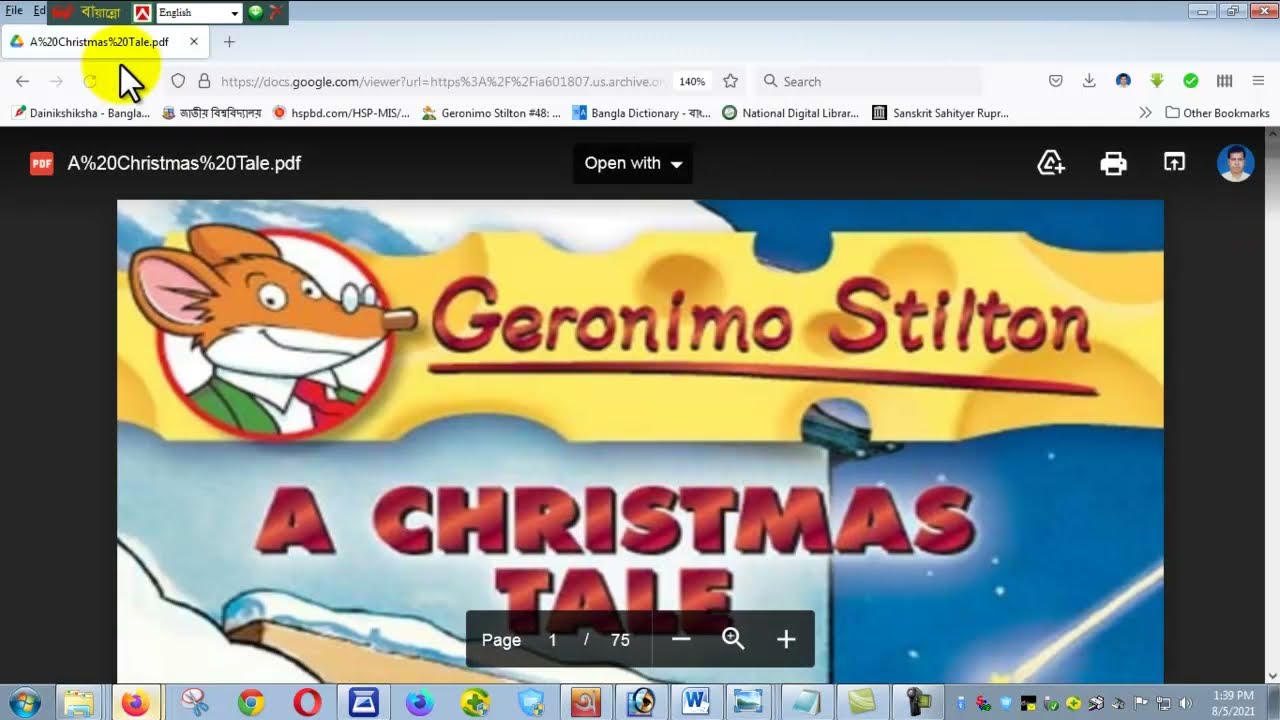Click the vertical scrollbar up arrow
1280x720 pixels.
[1272, 134]
